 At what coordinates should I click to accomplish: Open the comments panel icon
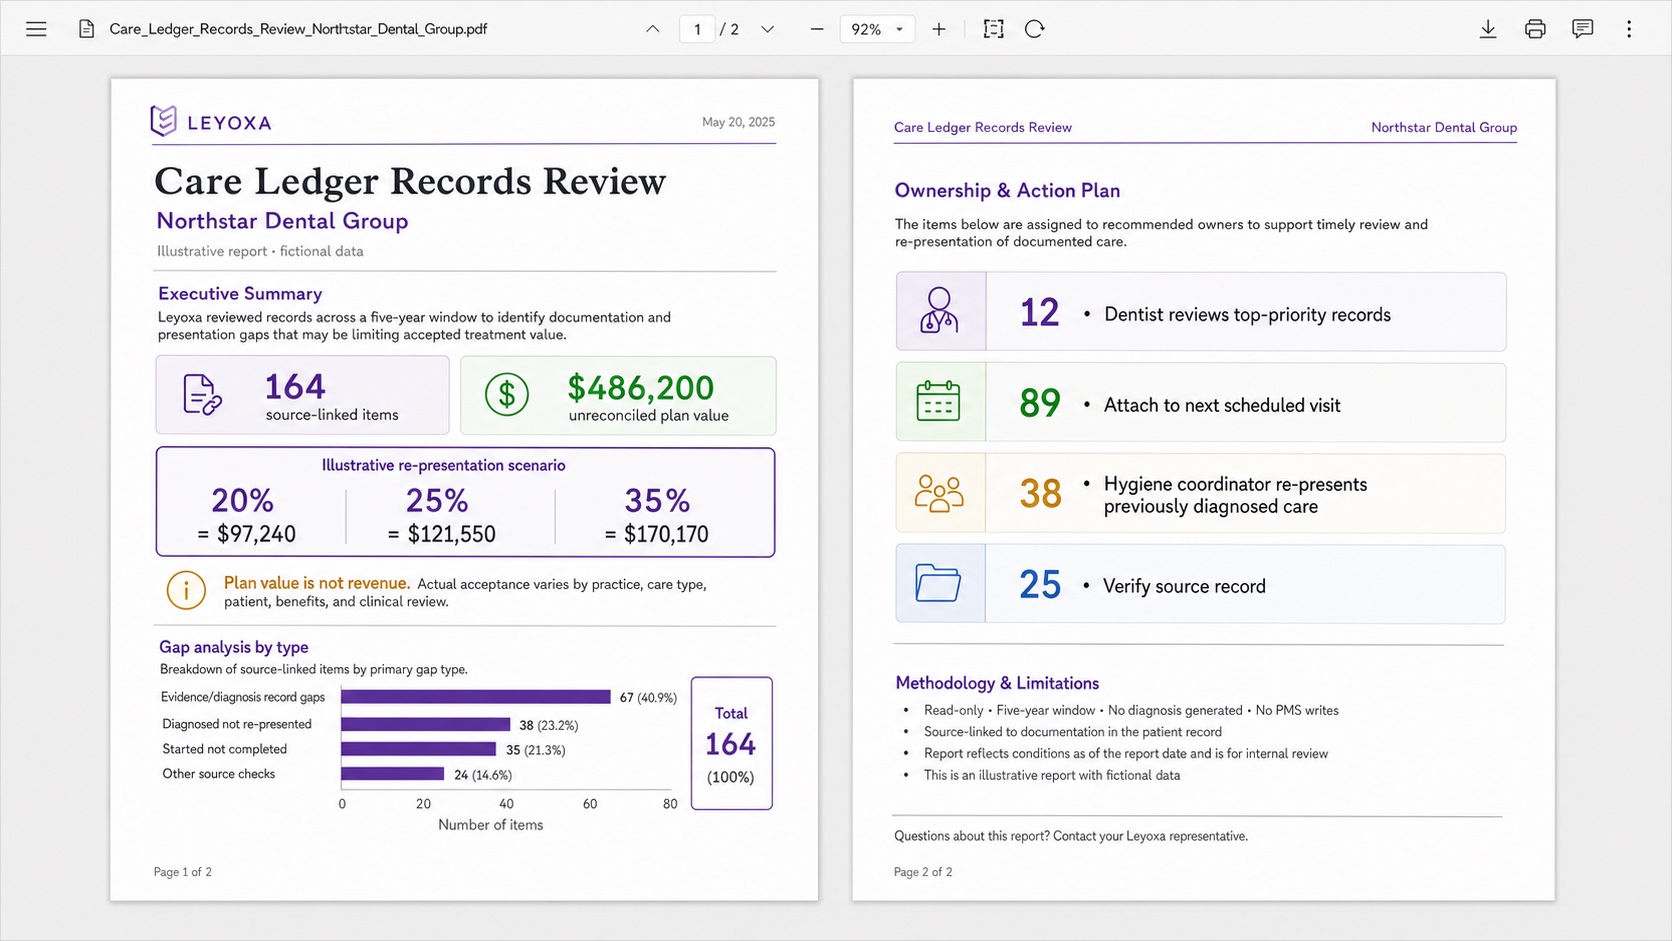(x=1582, y=29)
